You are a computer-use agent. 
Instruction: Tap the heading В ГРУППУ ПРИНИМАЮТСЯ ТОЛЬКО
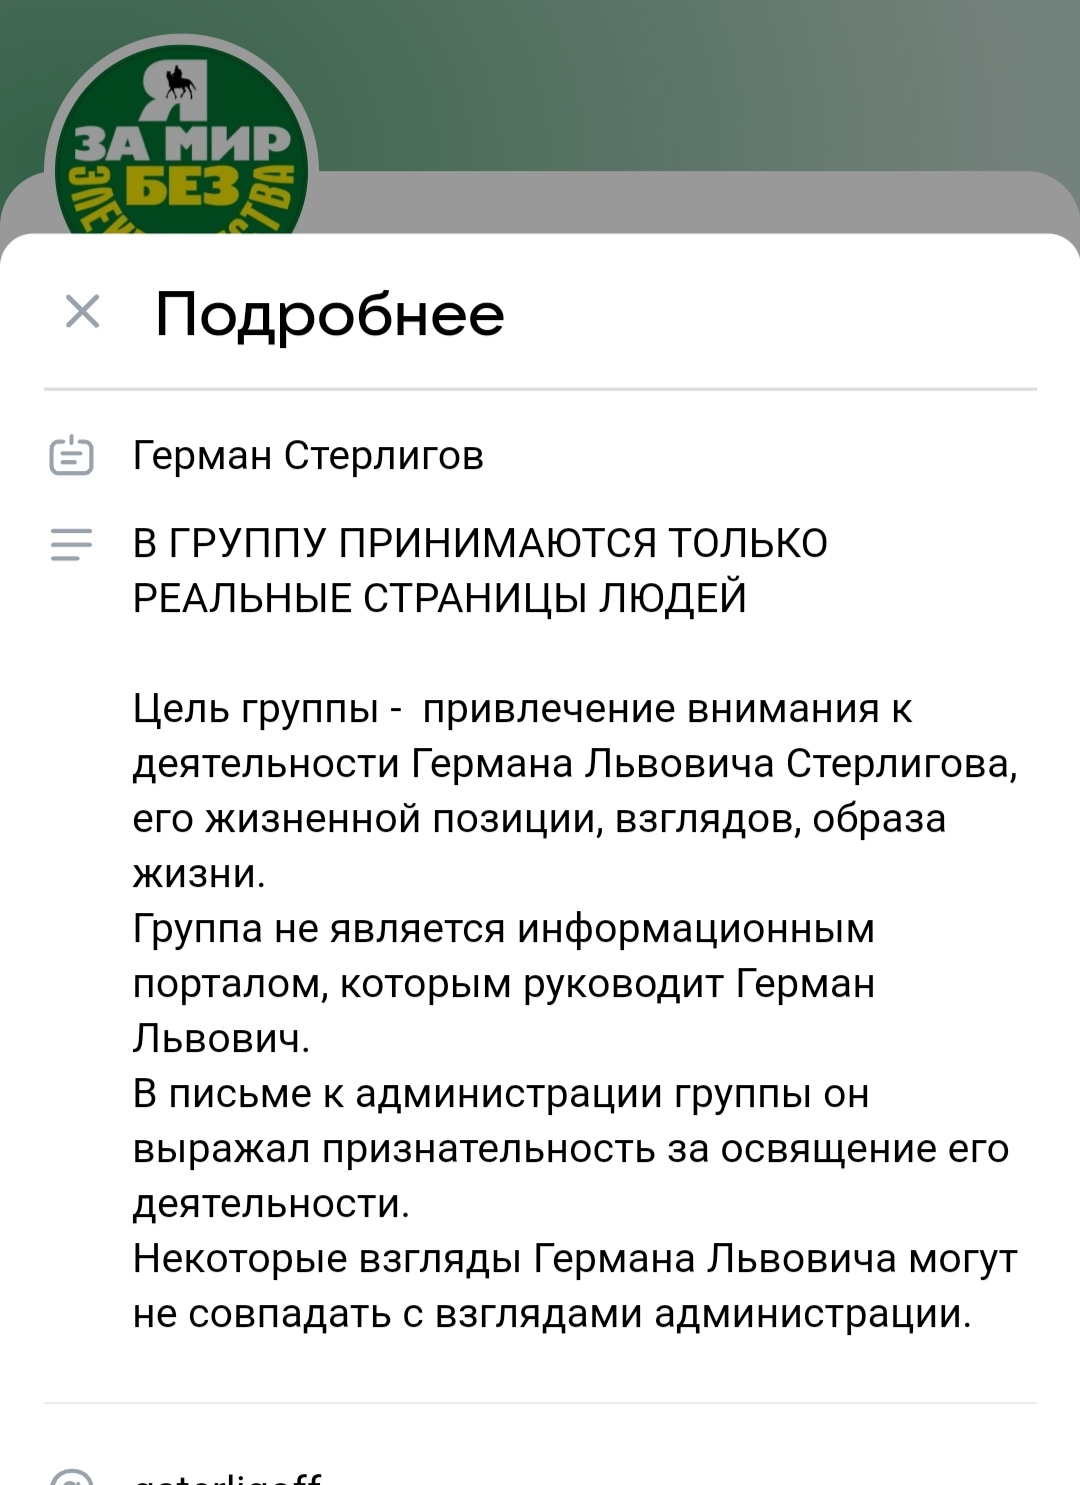tap(480, 543)
